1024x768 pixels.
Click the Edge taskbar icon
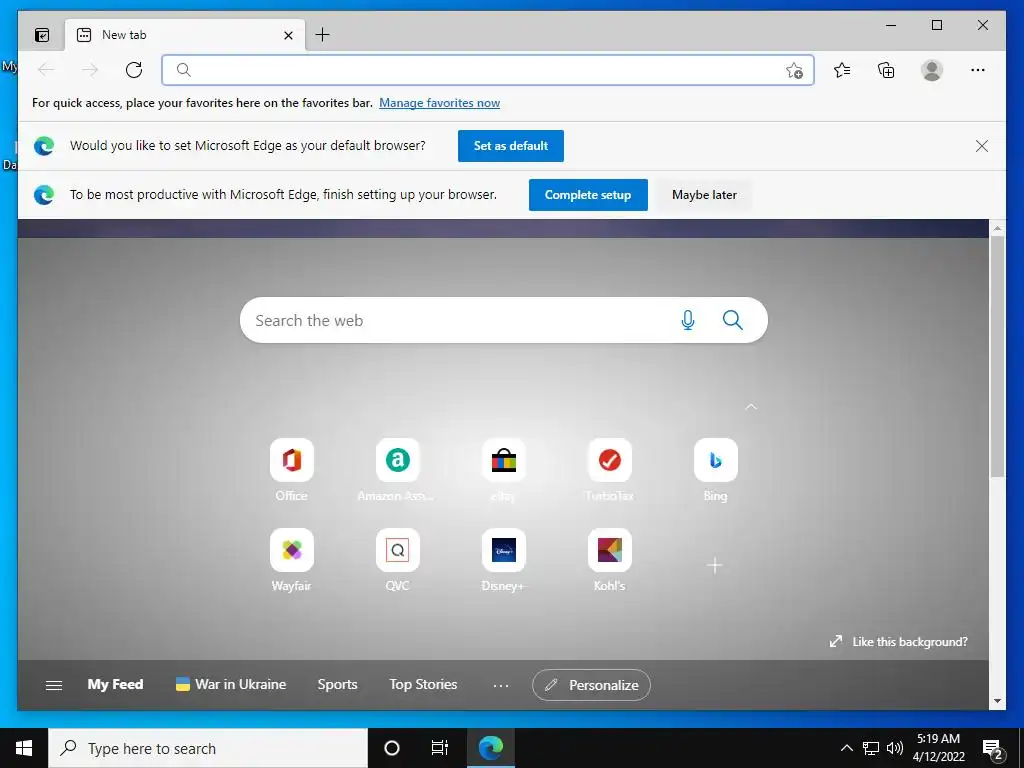pos(490,748)
